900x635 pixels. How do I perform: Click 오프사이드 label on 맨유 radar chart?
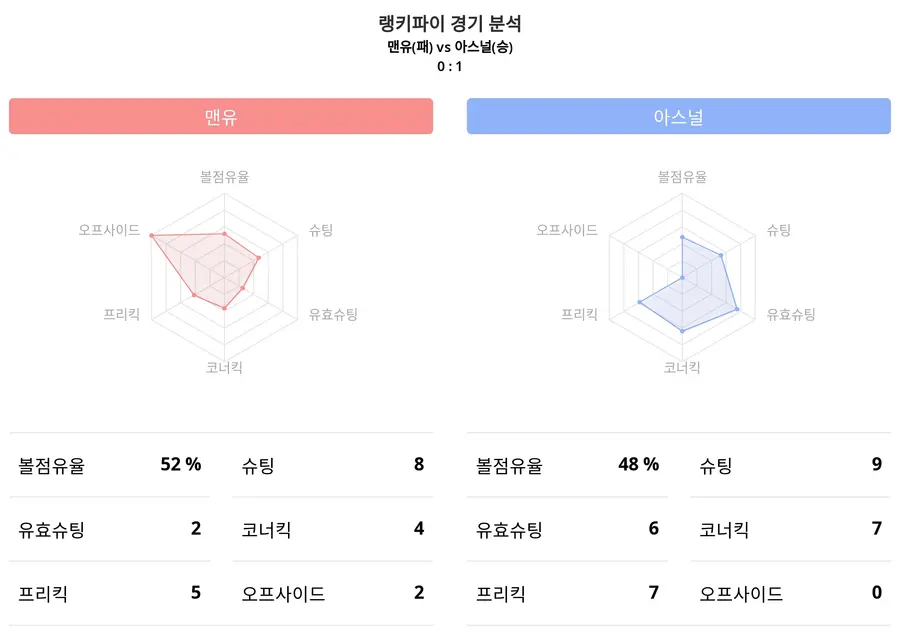109,230
